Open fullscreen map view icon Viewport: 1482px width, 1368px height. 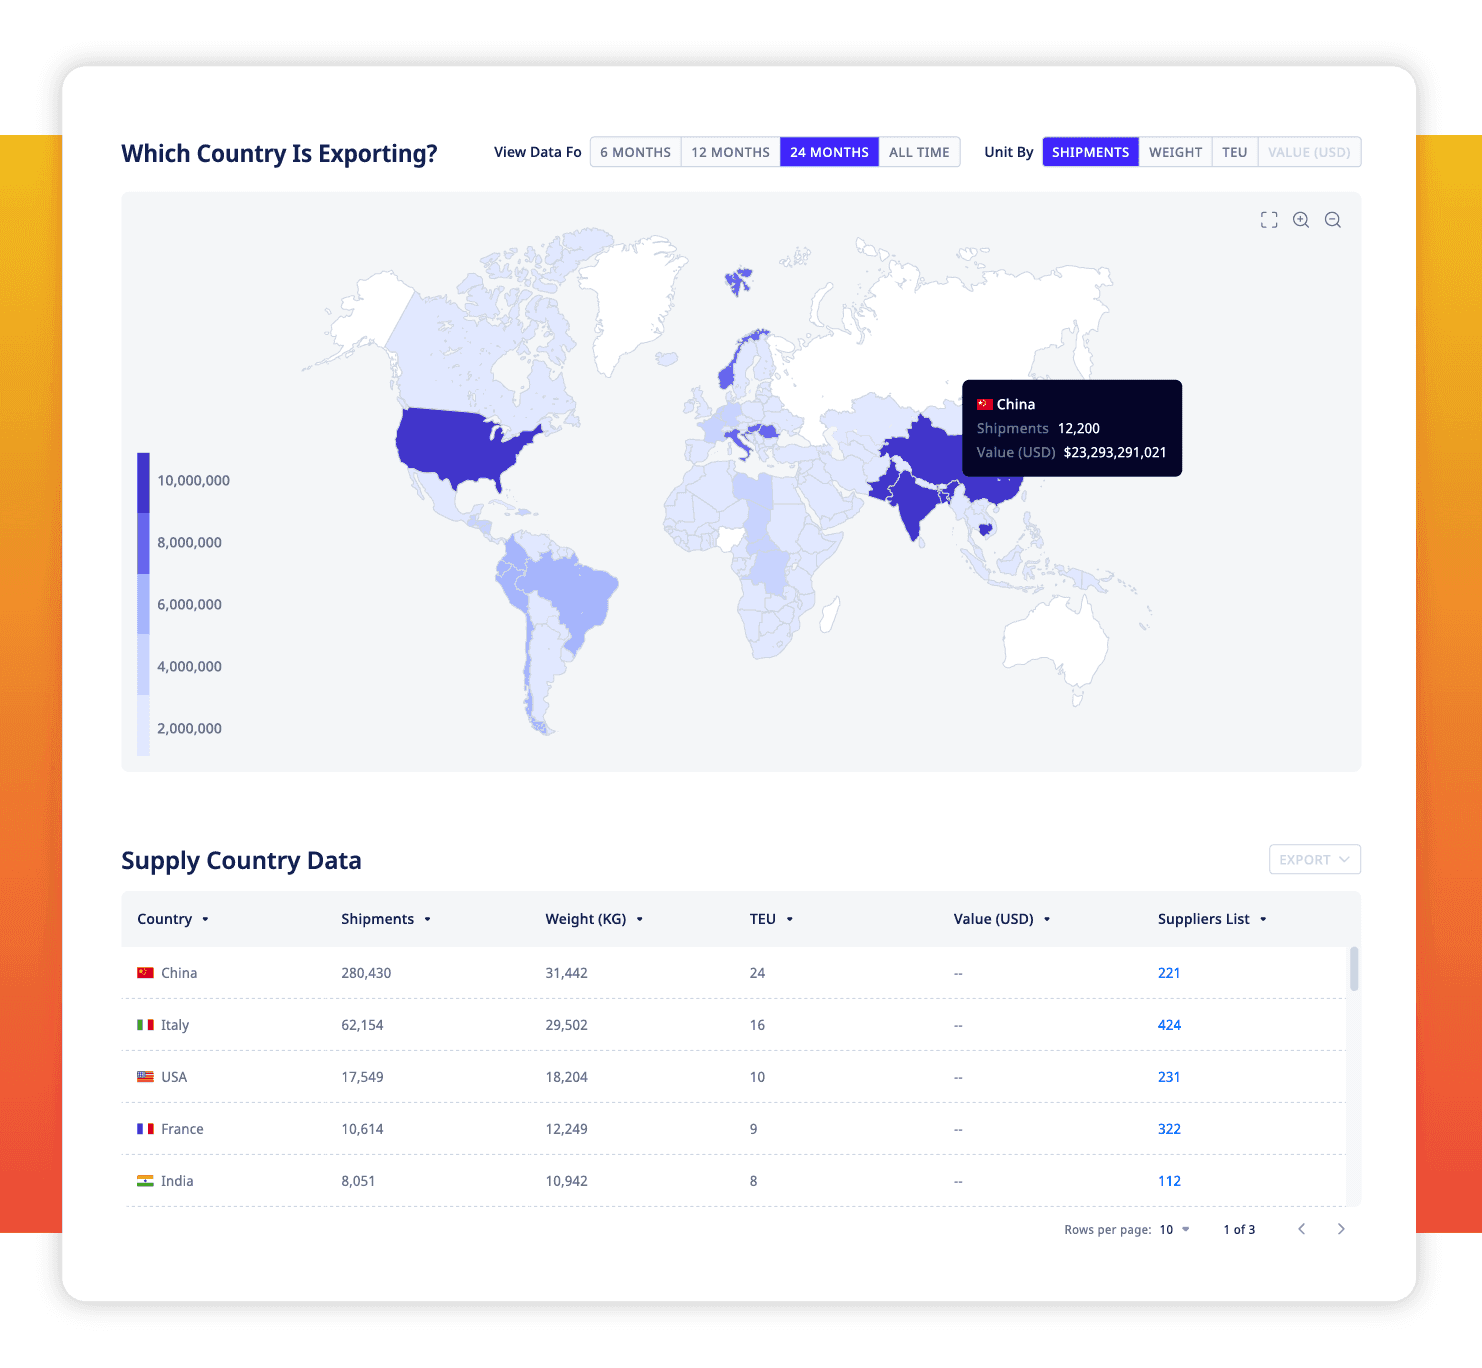tap(1269, 220)
